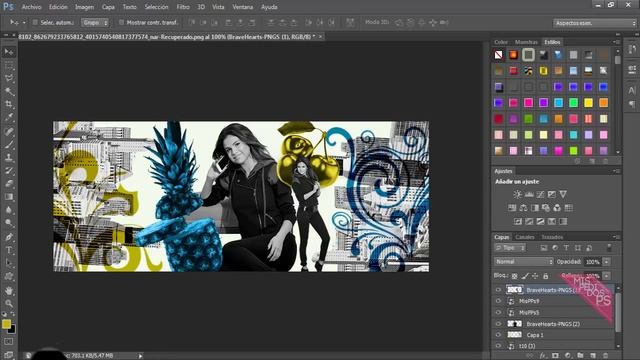Hide the MisPPs9 layer
The image size is (640, 360).
[498, 301]
